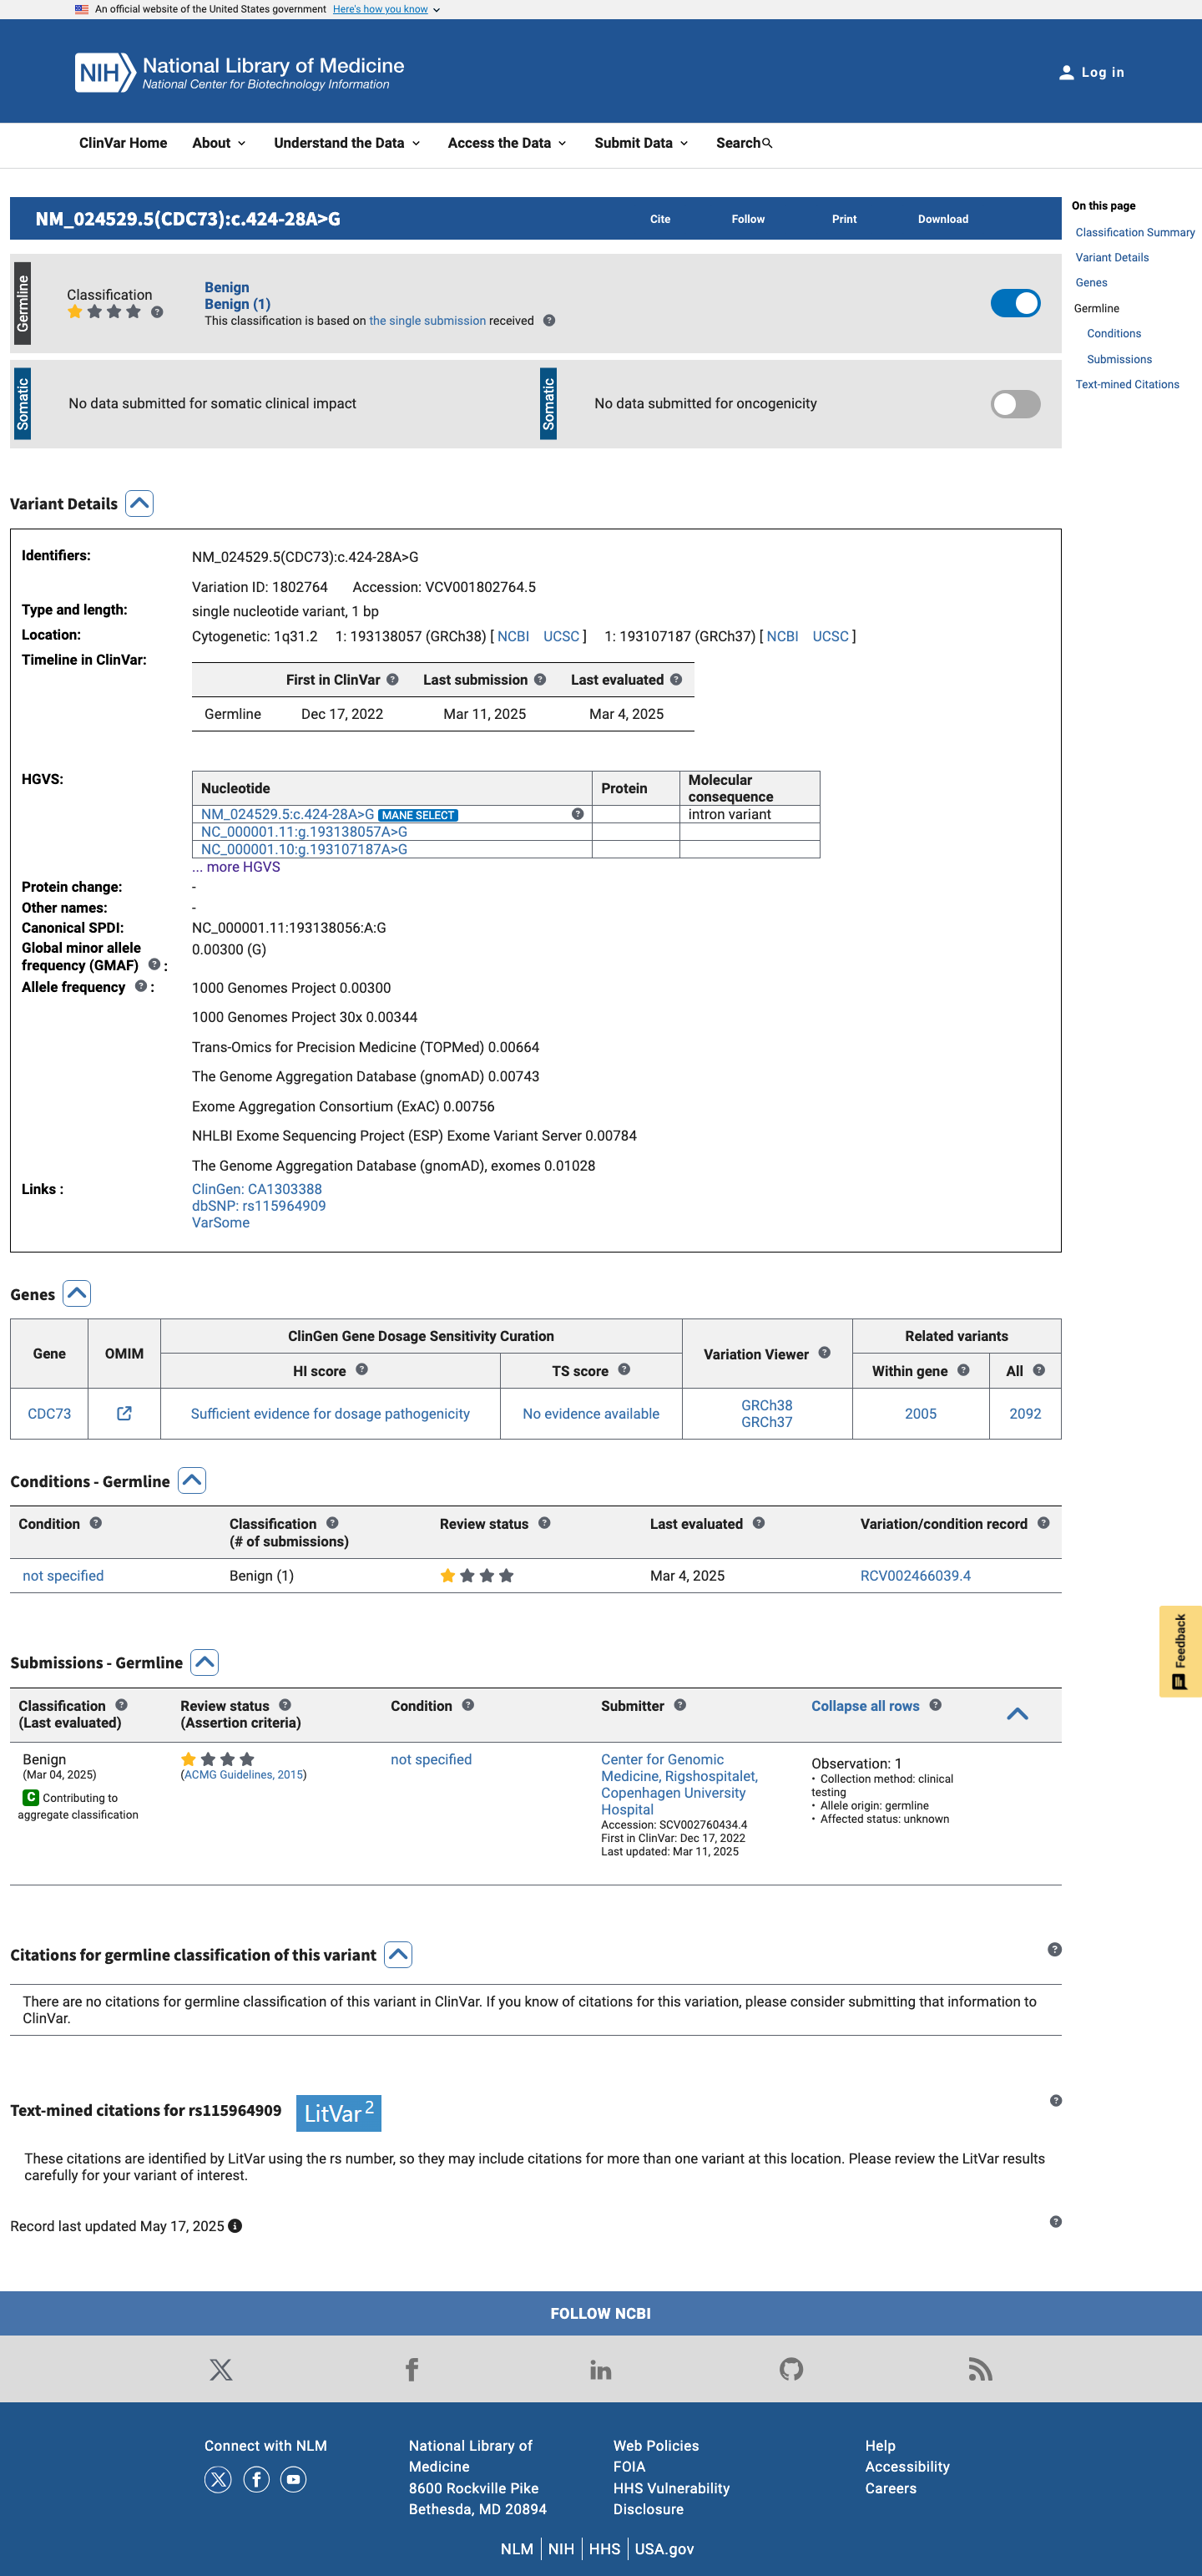The height and width of the screenshot is (2576, 1202).
Task: Click help icon beside Last submission
Action: point(540,679)
